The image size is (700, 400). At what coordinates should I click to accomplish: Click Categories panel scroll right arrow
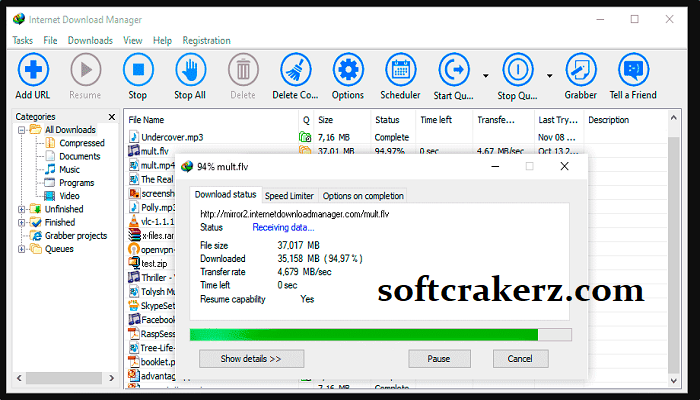111,378
